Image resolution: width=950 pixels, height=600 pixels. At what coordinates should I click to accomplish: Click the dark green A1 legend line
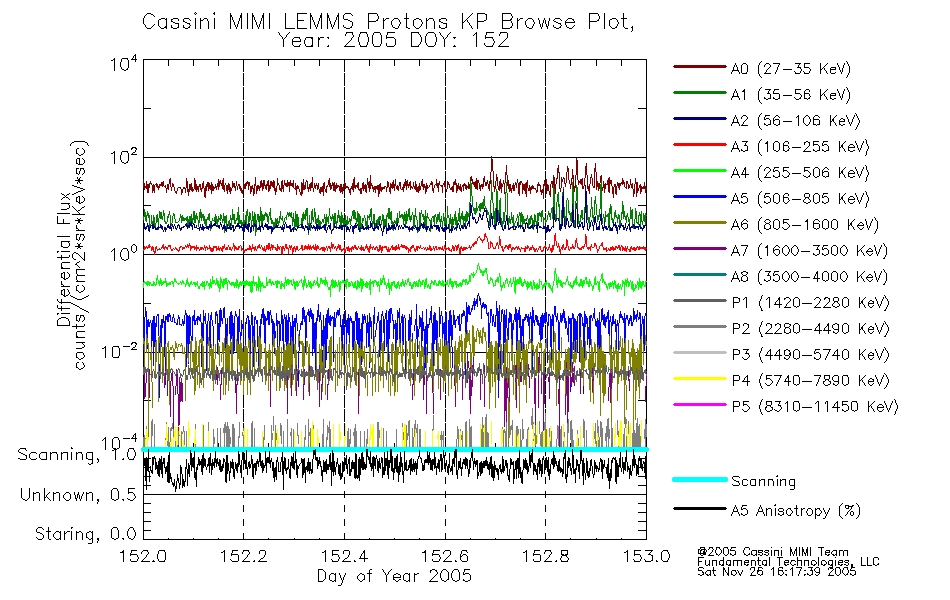[x=700, y=93]
